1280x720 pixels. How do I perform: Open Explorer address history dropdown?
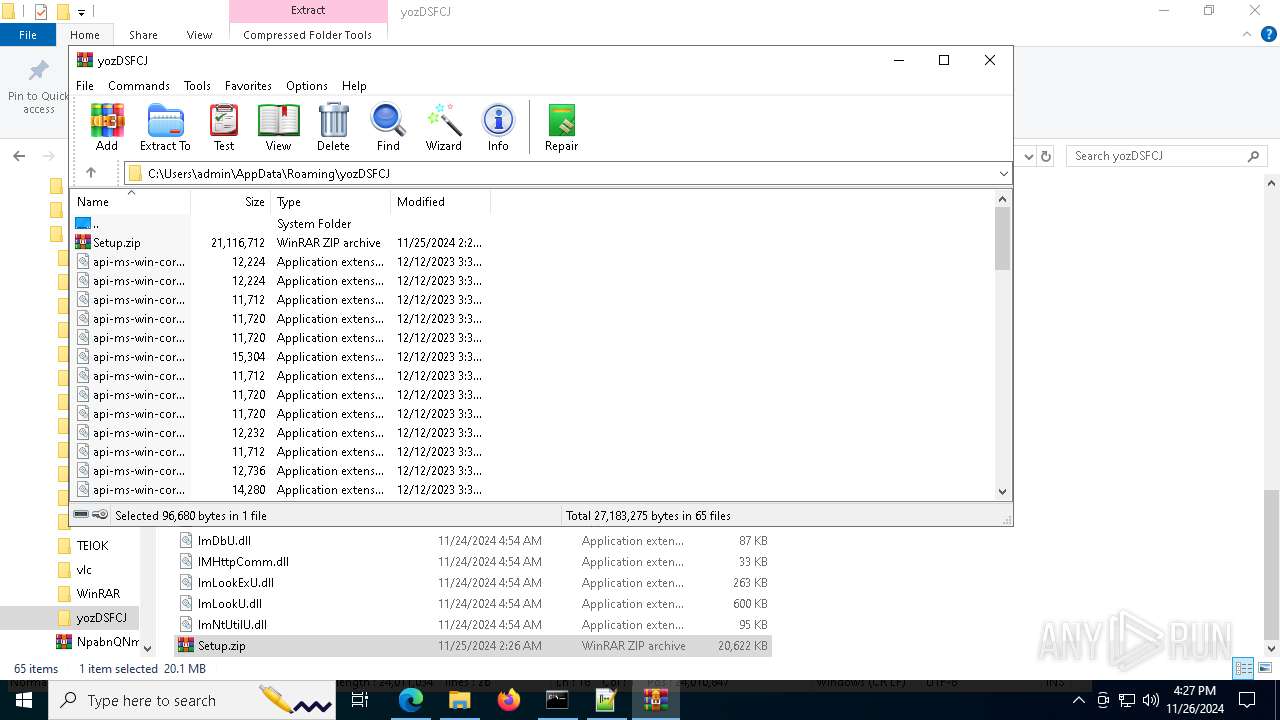tap(1027, 156)
